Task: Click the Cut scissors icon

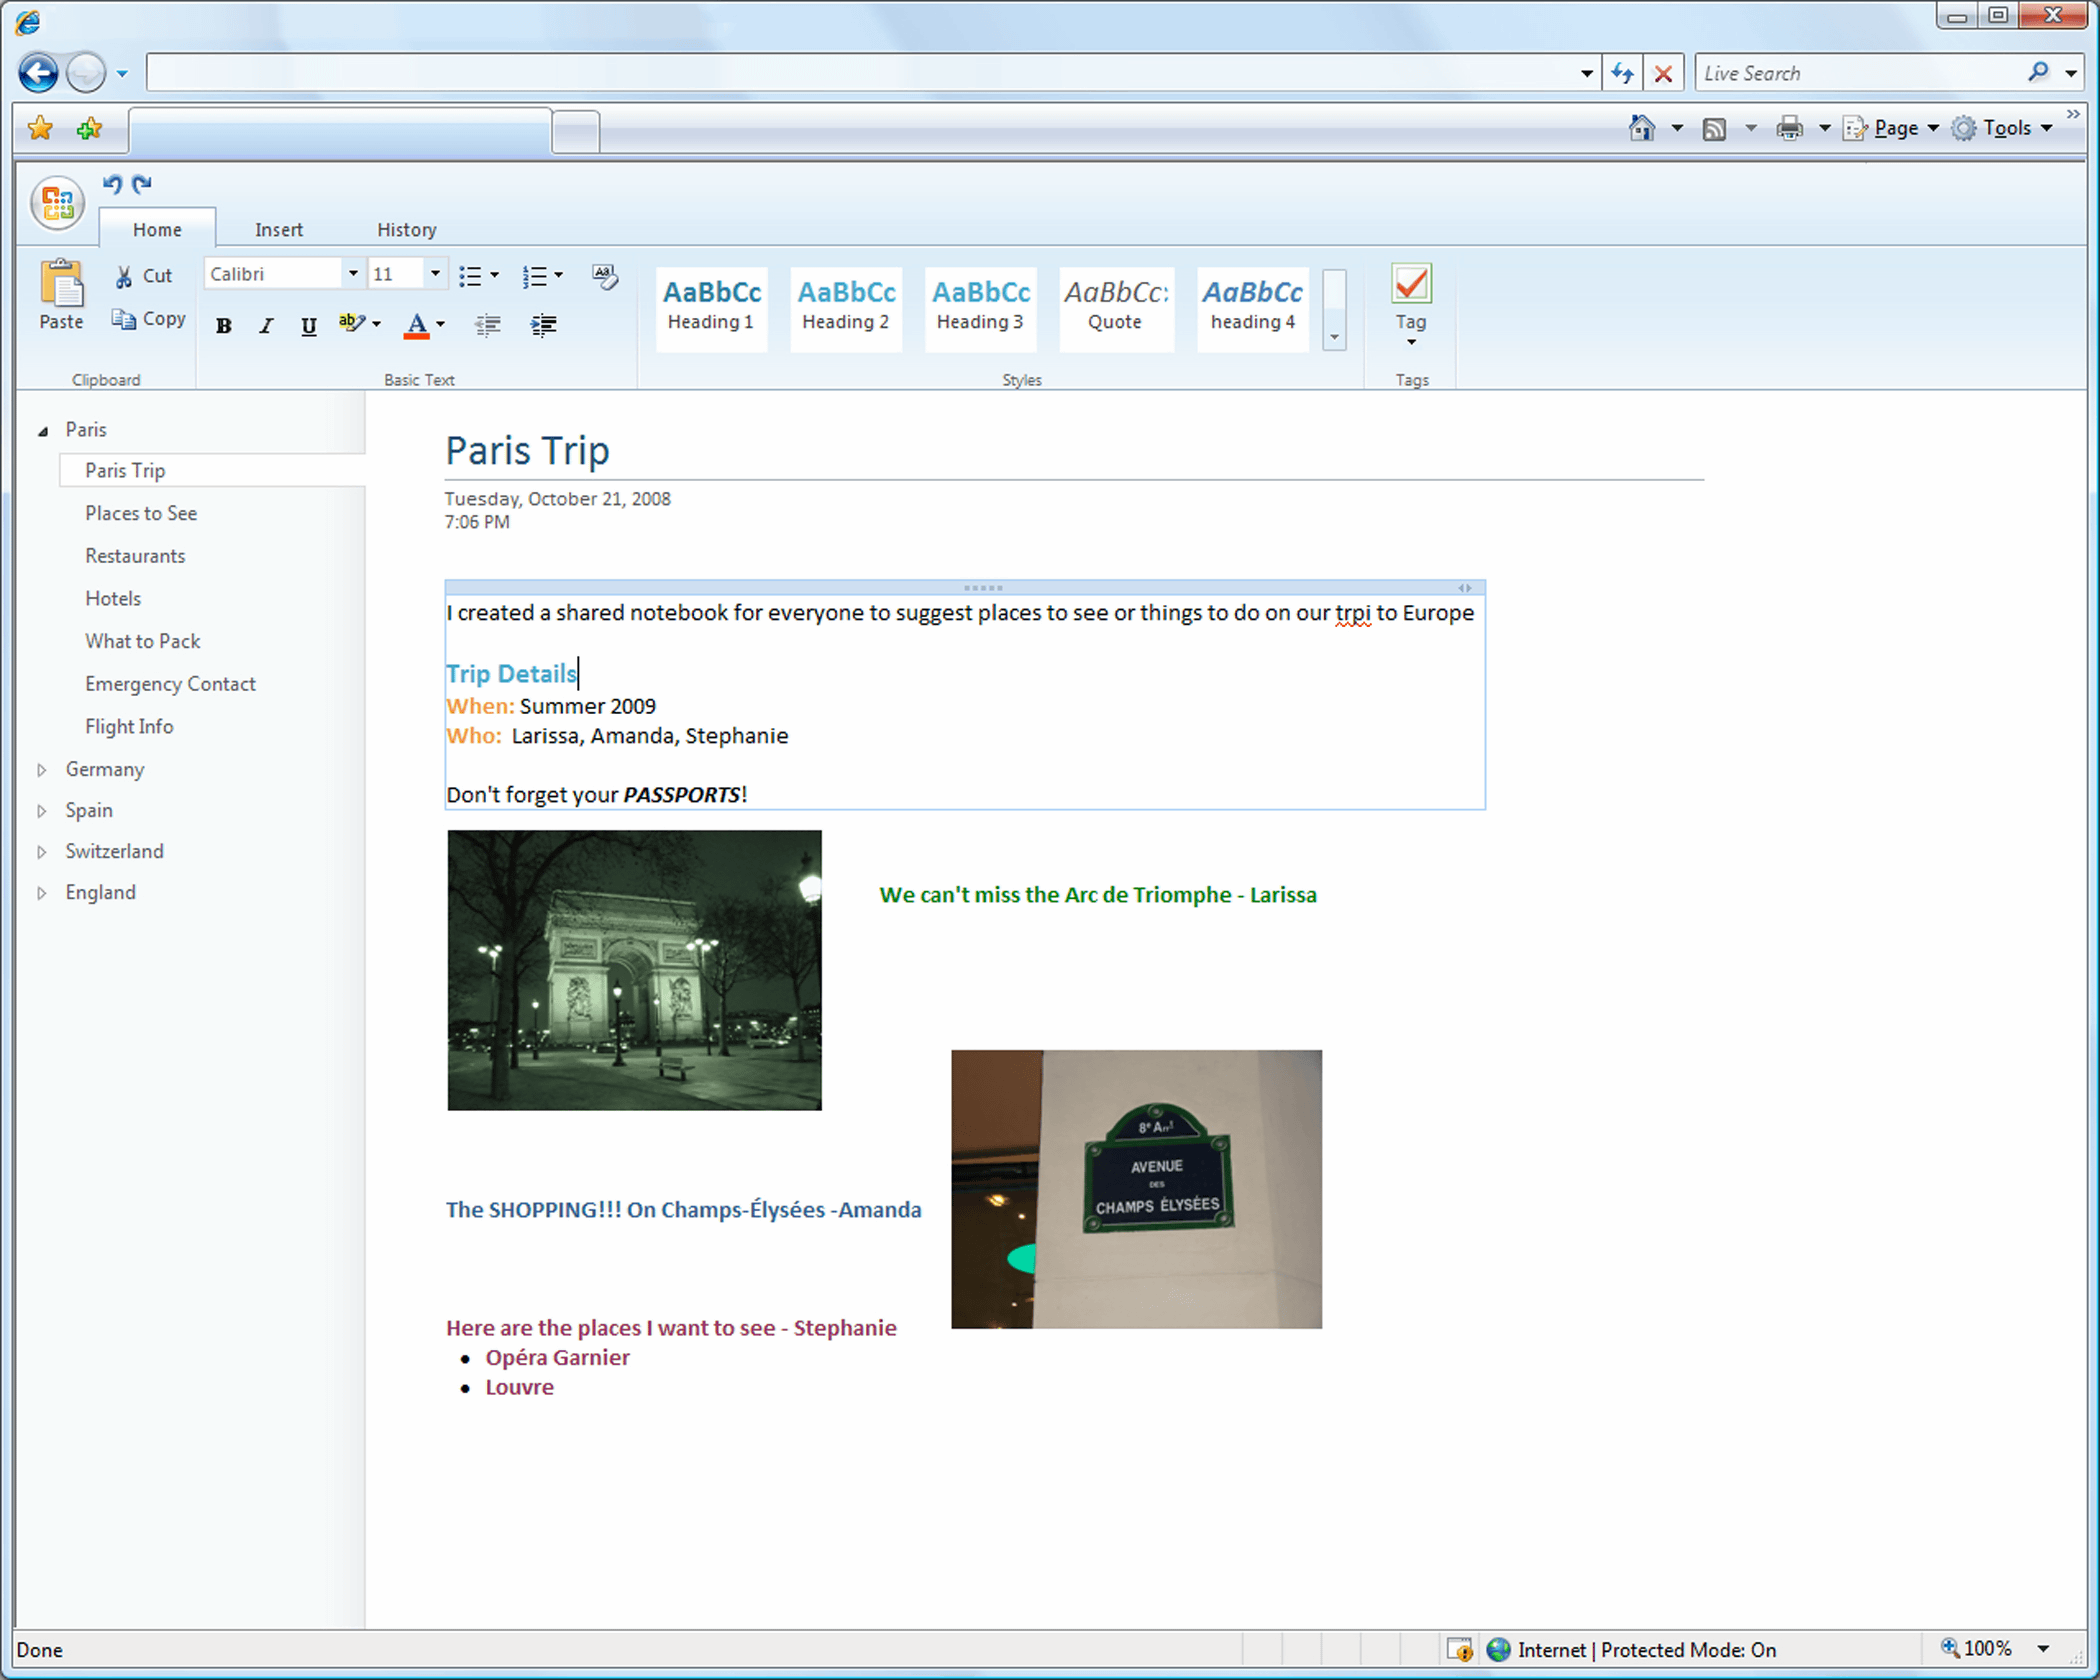Action: (124, 276)
